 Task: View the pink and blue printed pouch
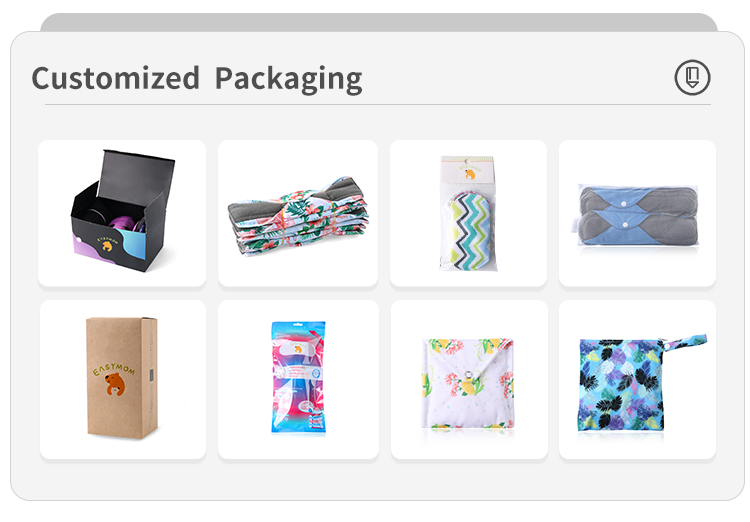(298, 379)
